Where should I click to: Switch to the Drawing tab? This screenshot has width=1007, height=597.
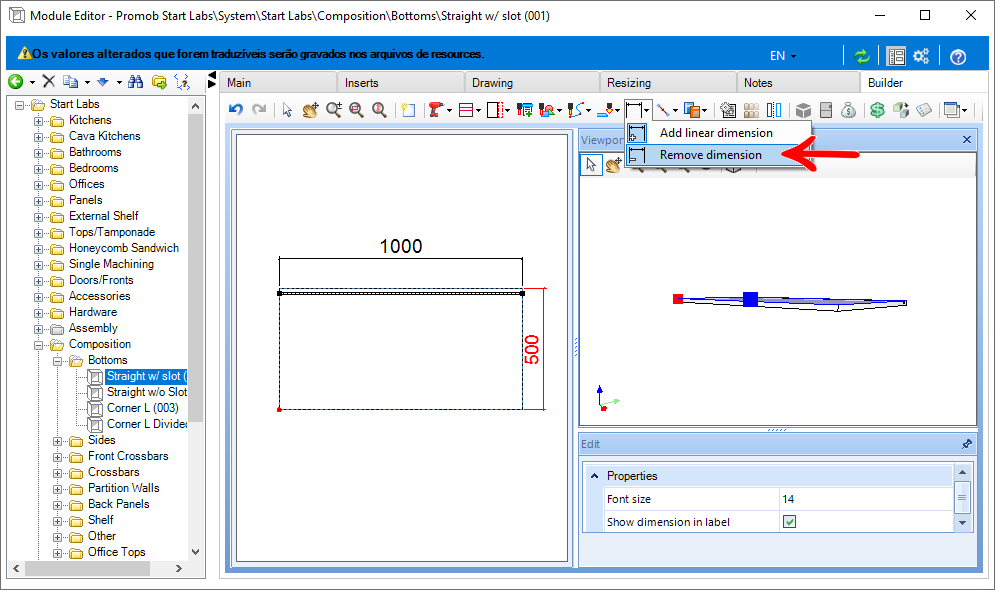click(492, 83)
